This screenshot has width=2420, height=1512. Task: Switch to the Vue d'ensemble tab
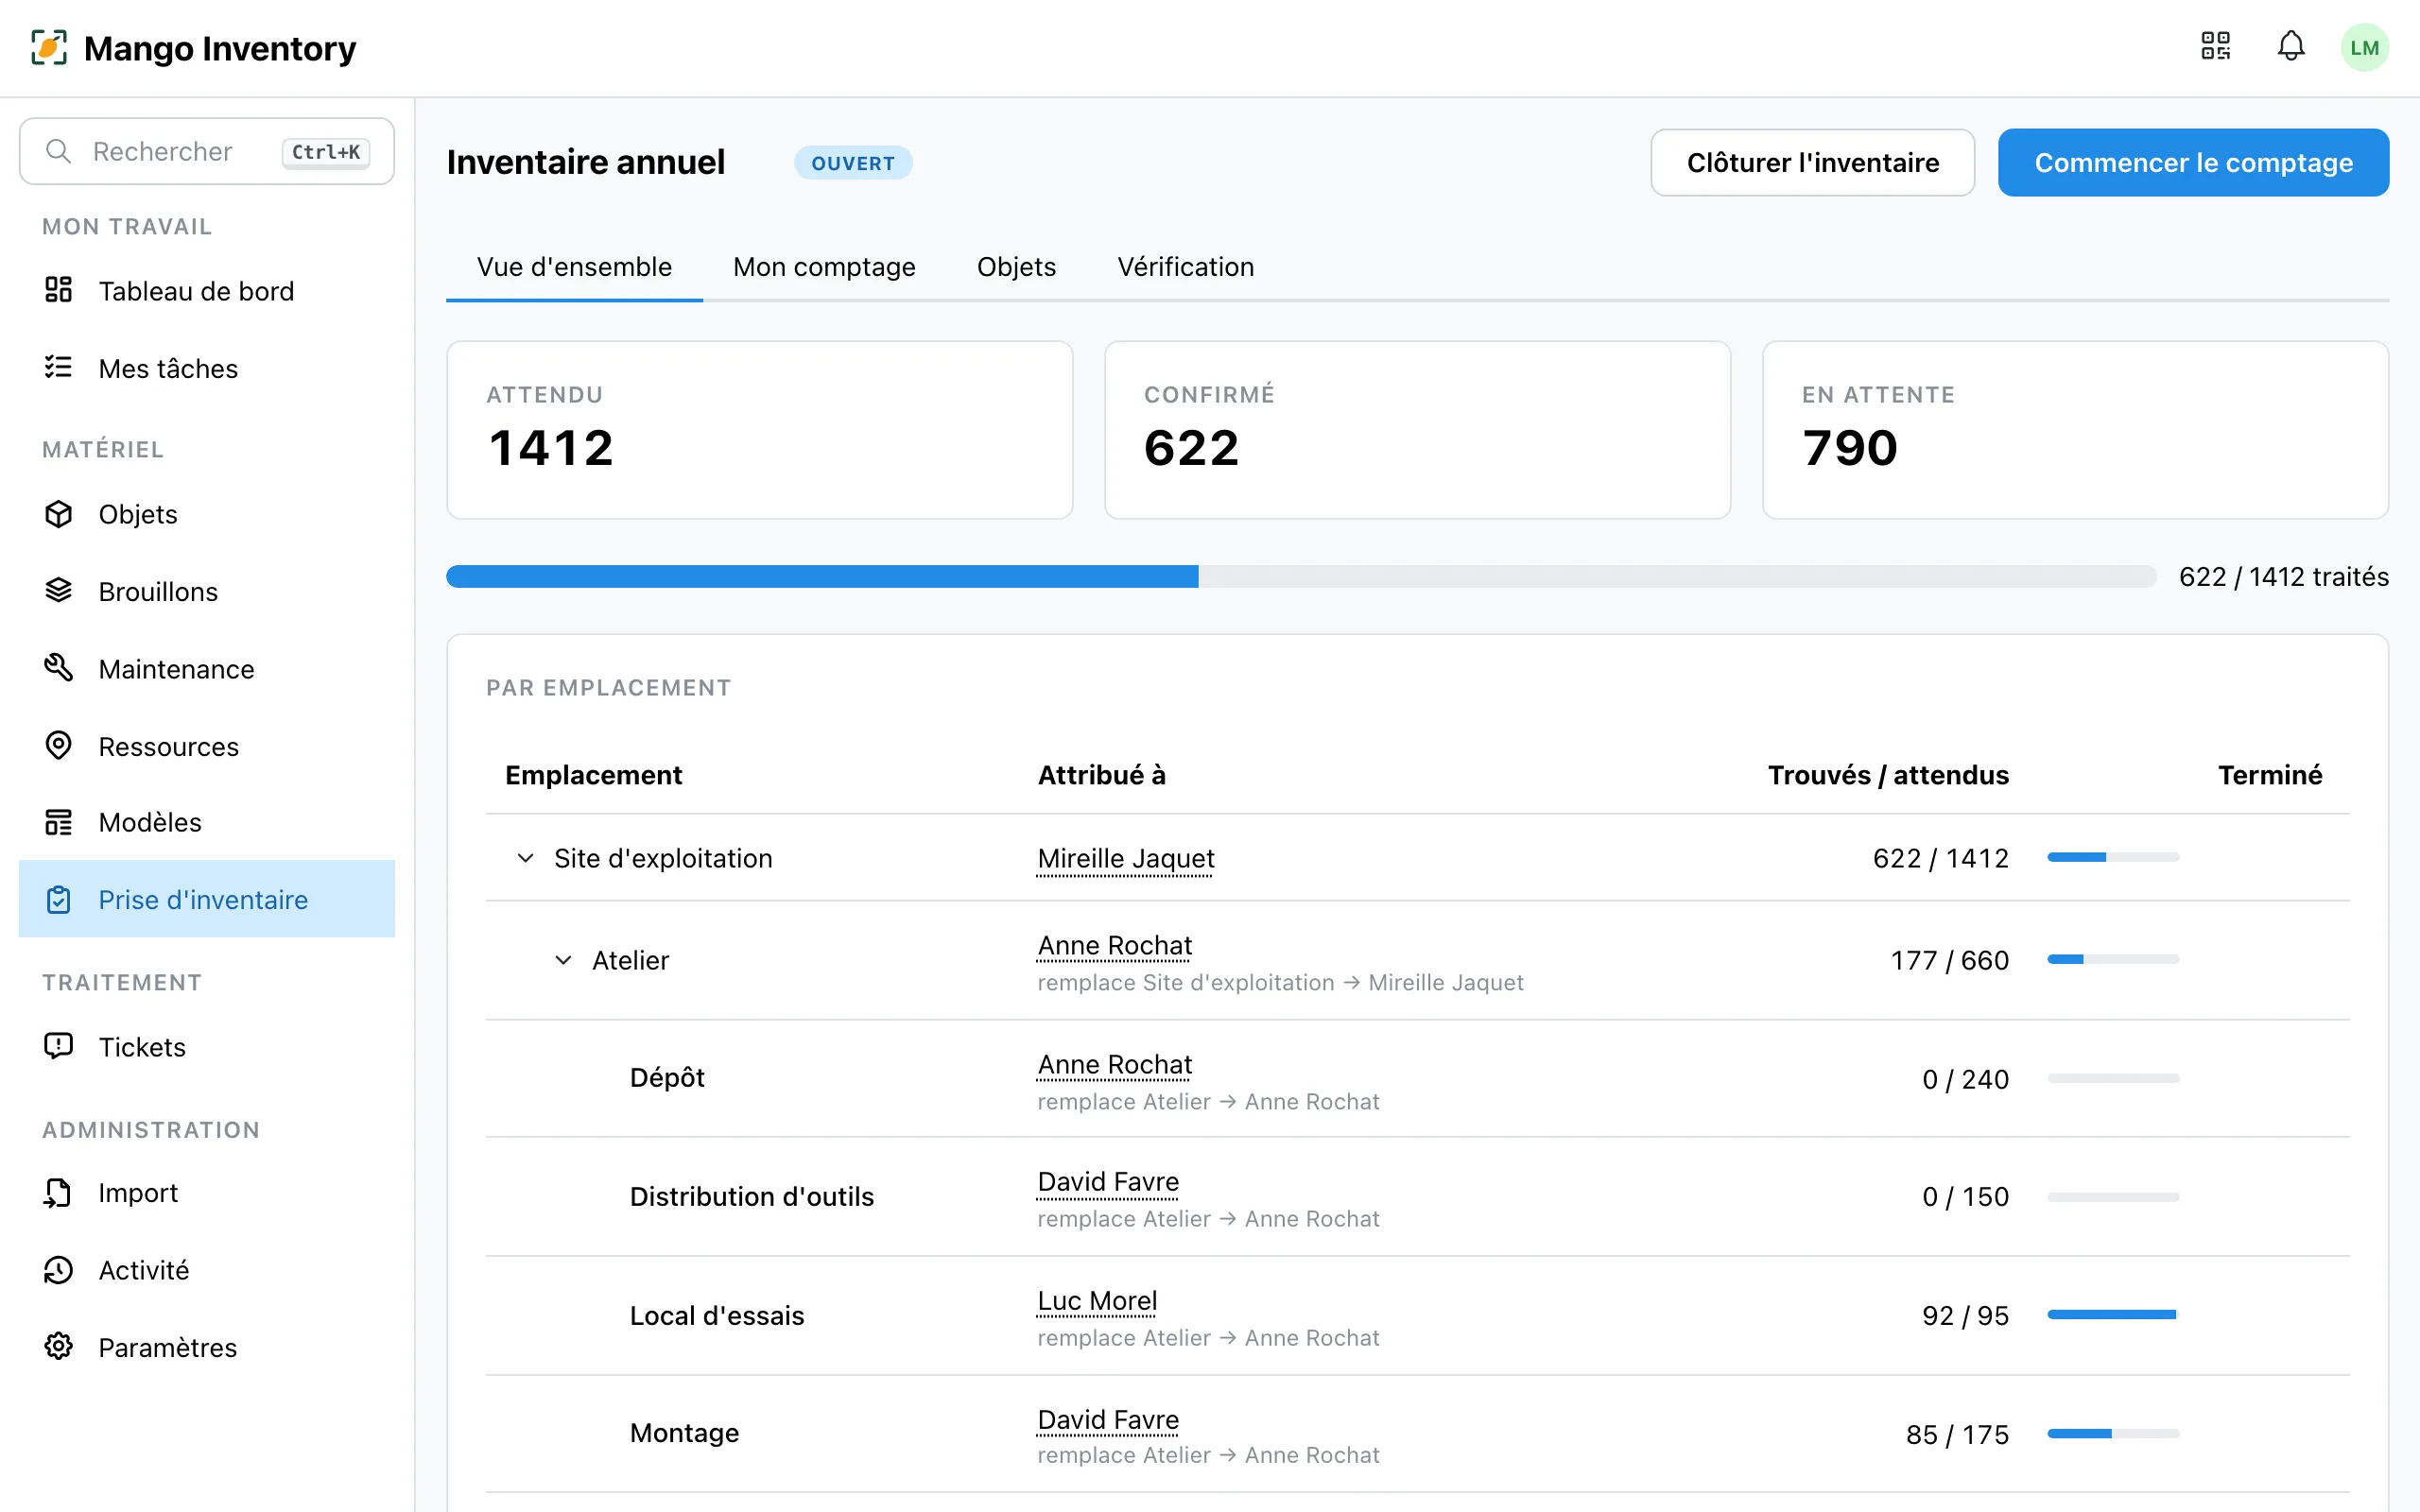(574, 267)
